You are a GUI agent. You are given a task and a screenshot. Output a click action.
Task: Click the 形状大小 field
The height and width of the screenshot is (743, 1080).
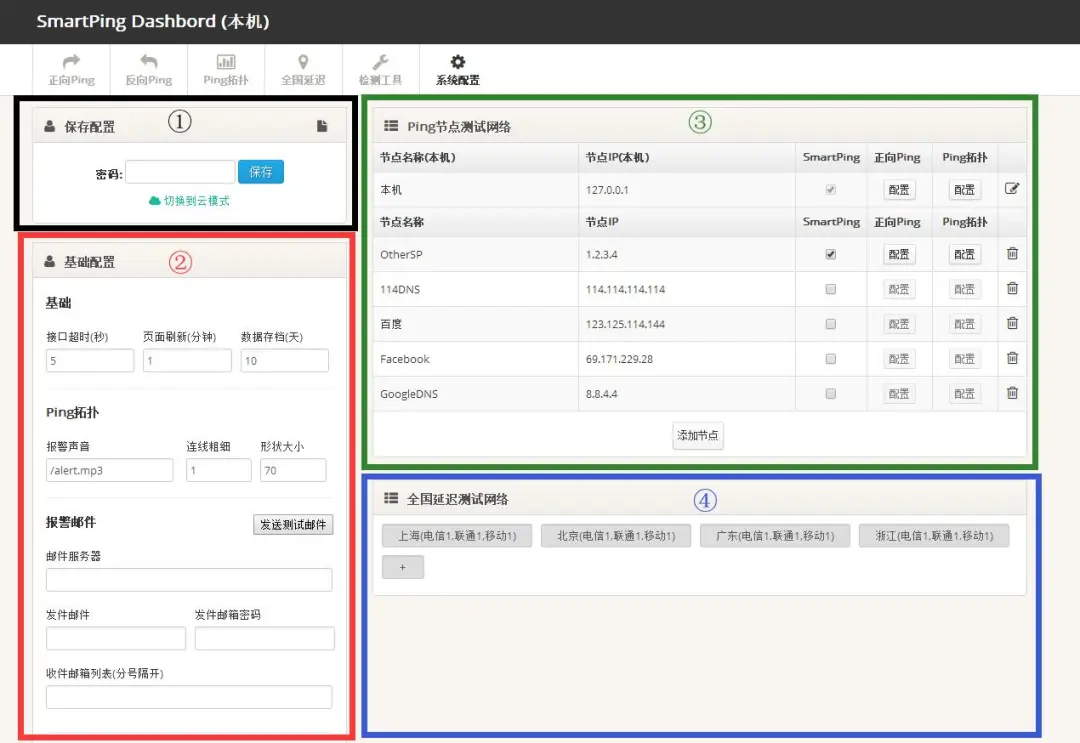[293, 470]
